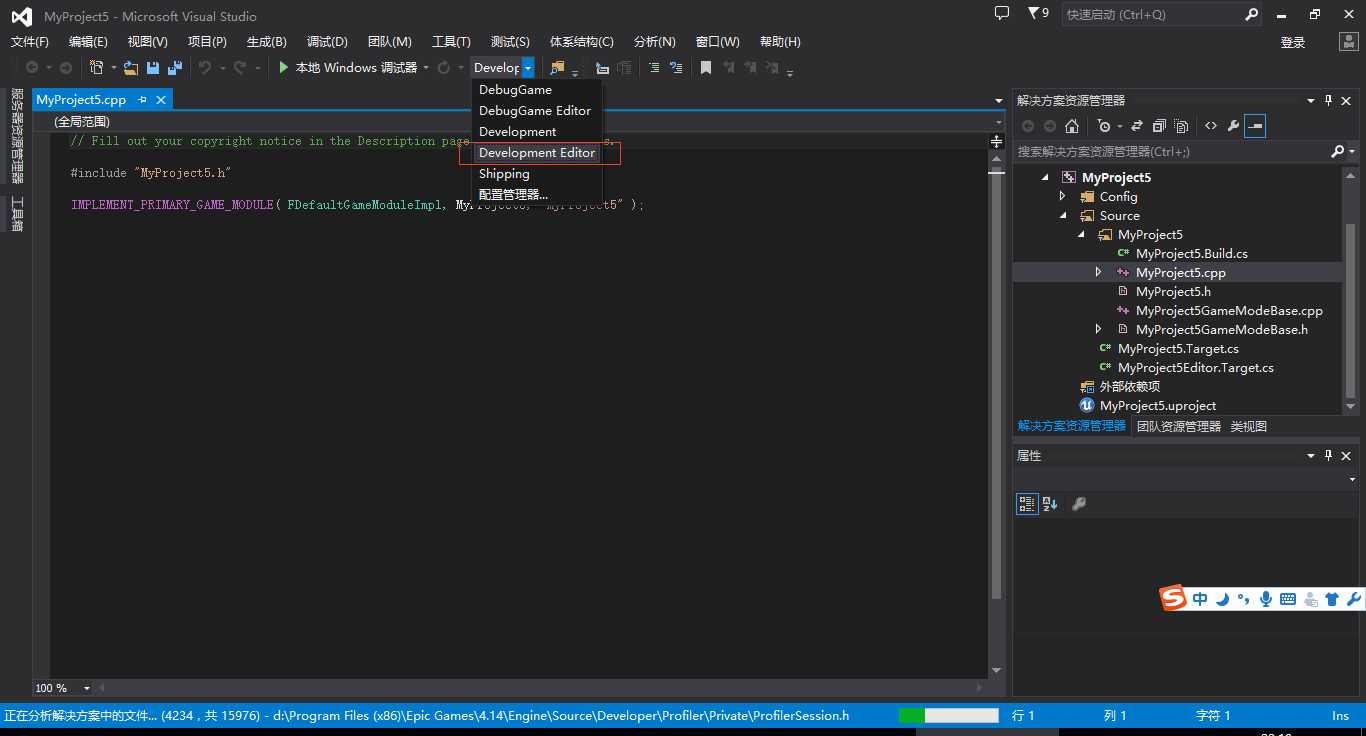Viewport: 1366px width, 736px height.
Task: Click the Save All icon in toolbar
Action: (x=175, y=67)
